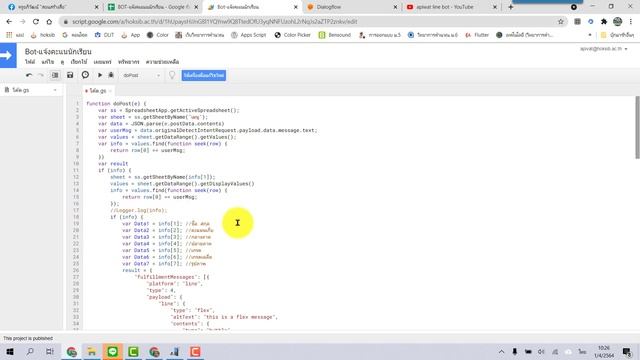Go back in browser history

pyautogui.click(x=9, y=22)
